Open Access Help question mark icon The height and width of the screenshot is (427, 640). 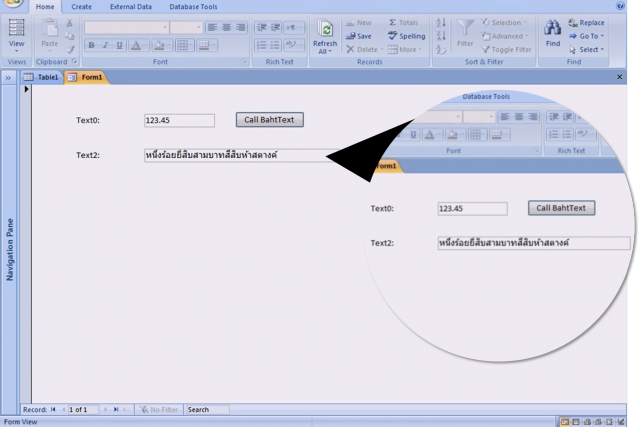click(x=620, y=6)
